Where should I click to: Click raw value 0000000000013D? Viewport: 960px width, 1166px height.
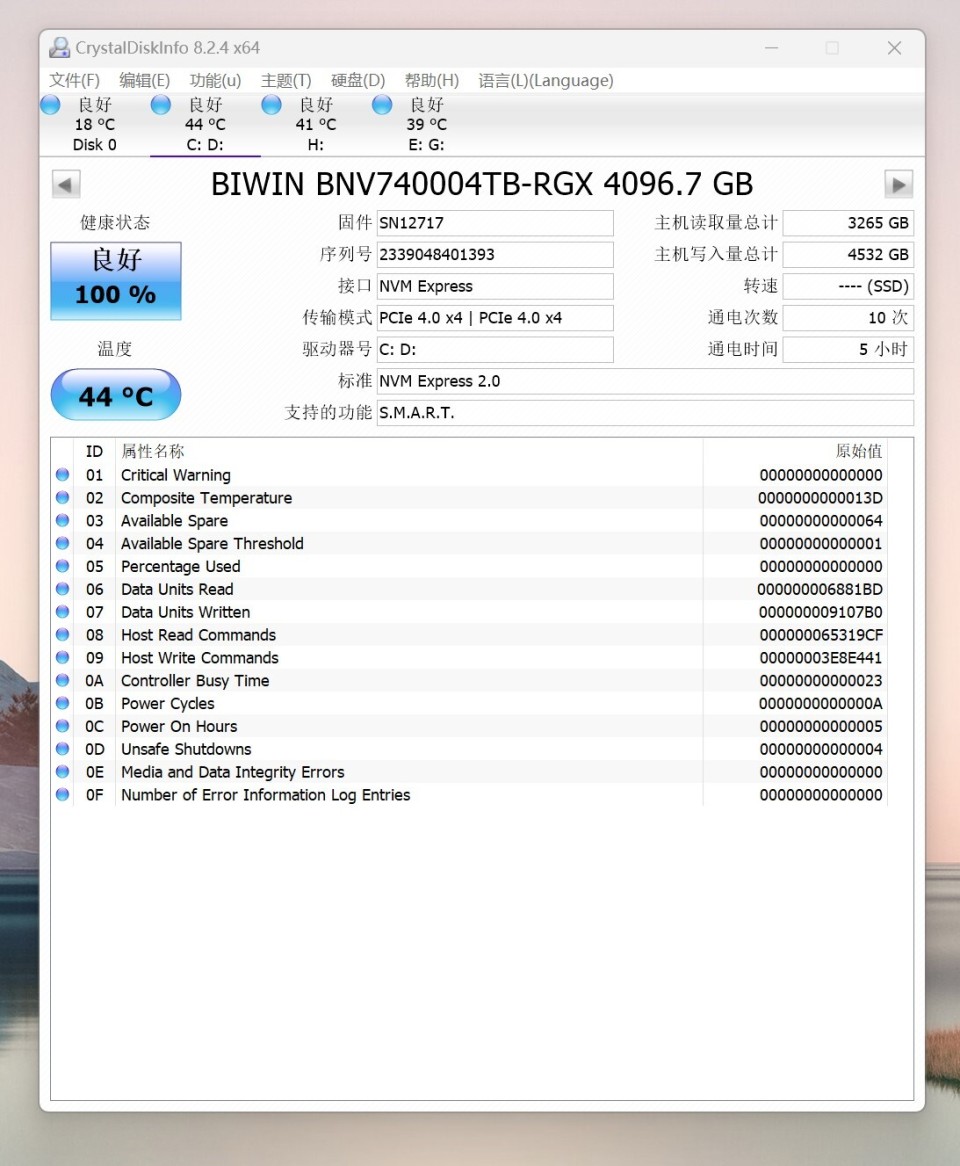click(820, 497)
